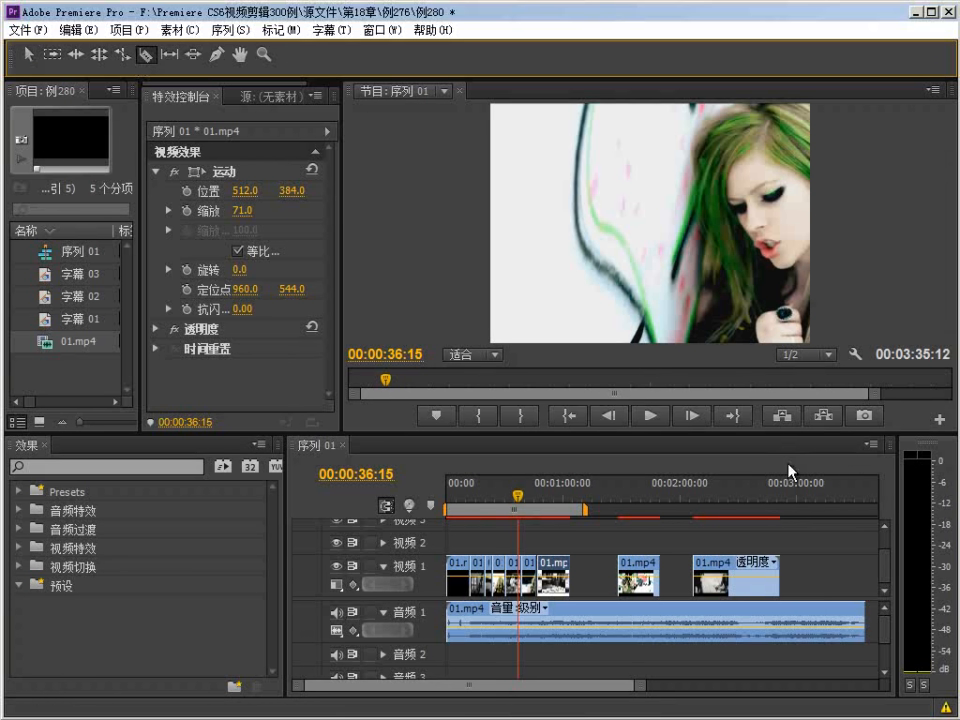
Task: Click the Add Marker button in program monitor
Action: (x=436, y=416)
